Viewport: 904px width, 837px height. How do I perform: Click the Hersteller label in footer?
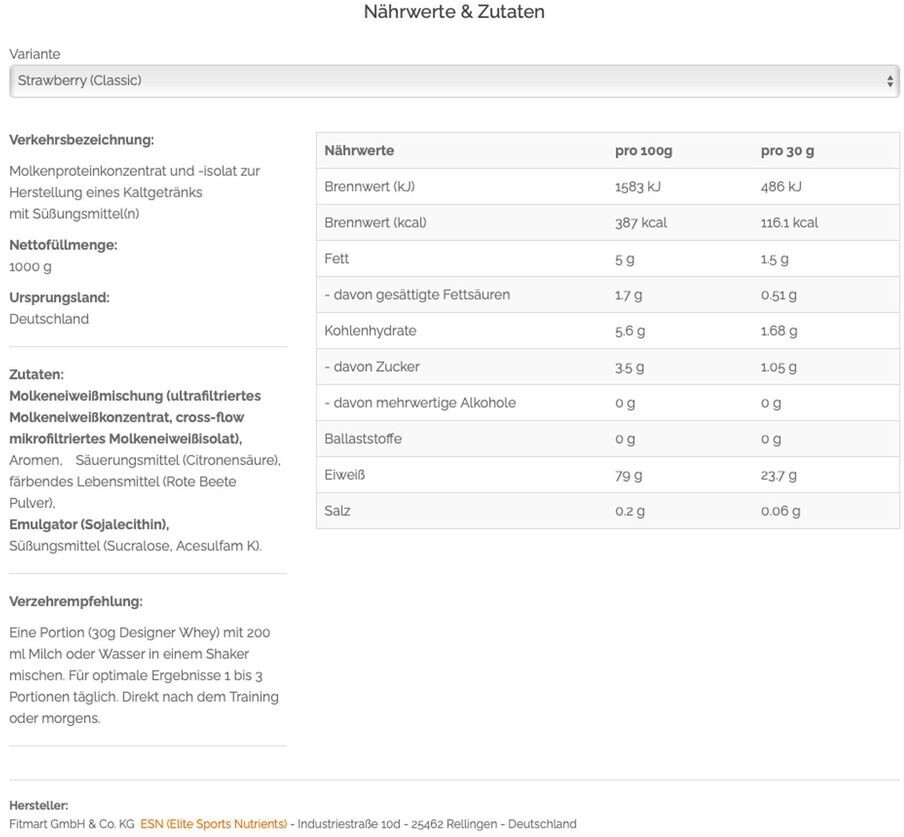(38, 805)
